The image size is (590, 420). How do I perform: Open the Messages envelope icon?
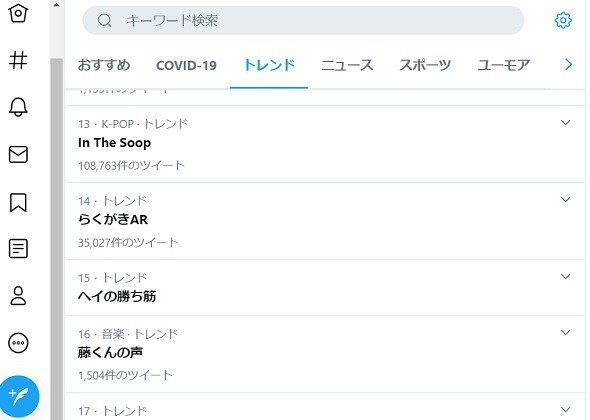[x=18, y=154]
